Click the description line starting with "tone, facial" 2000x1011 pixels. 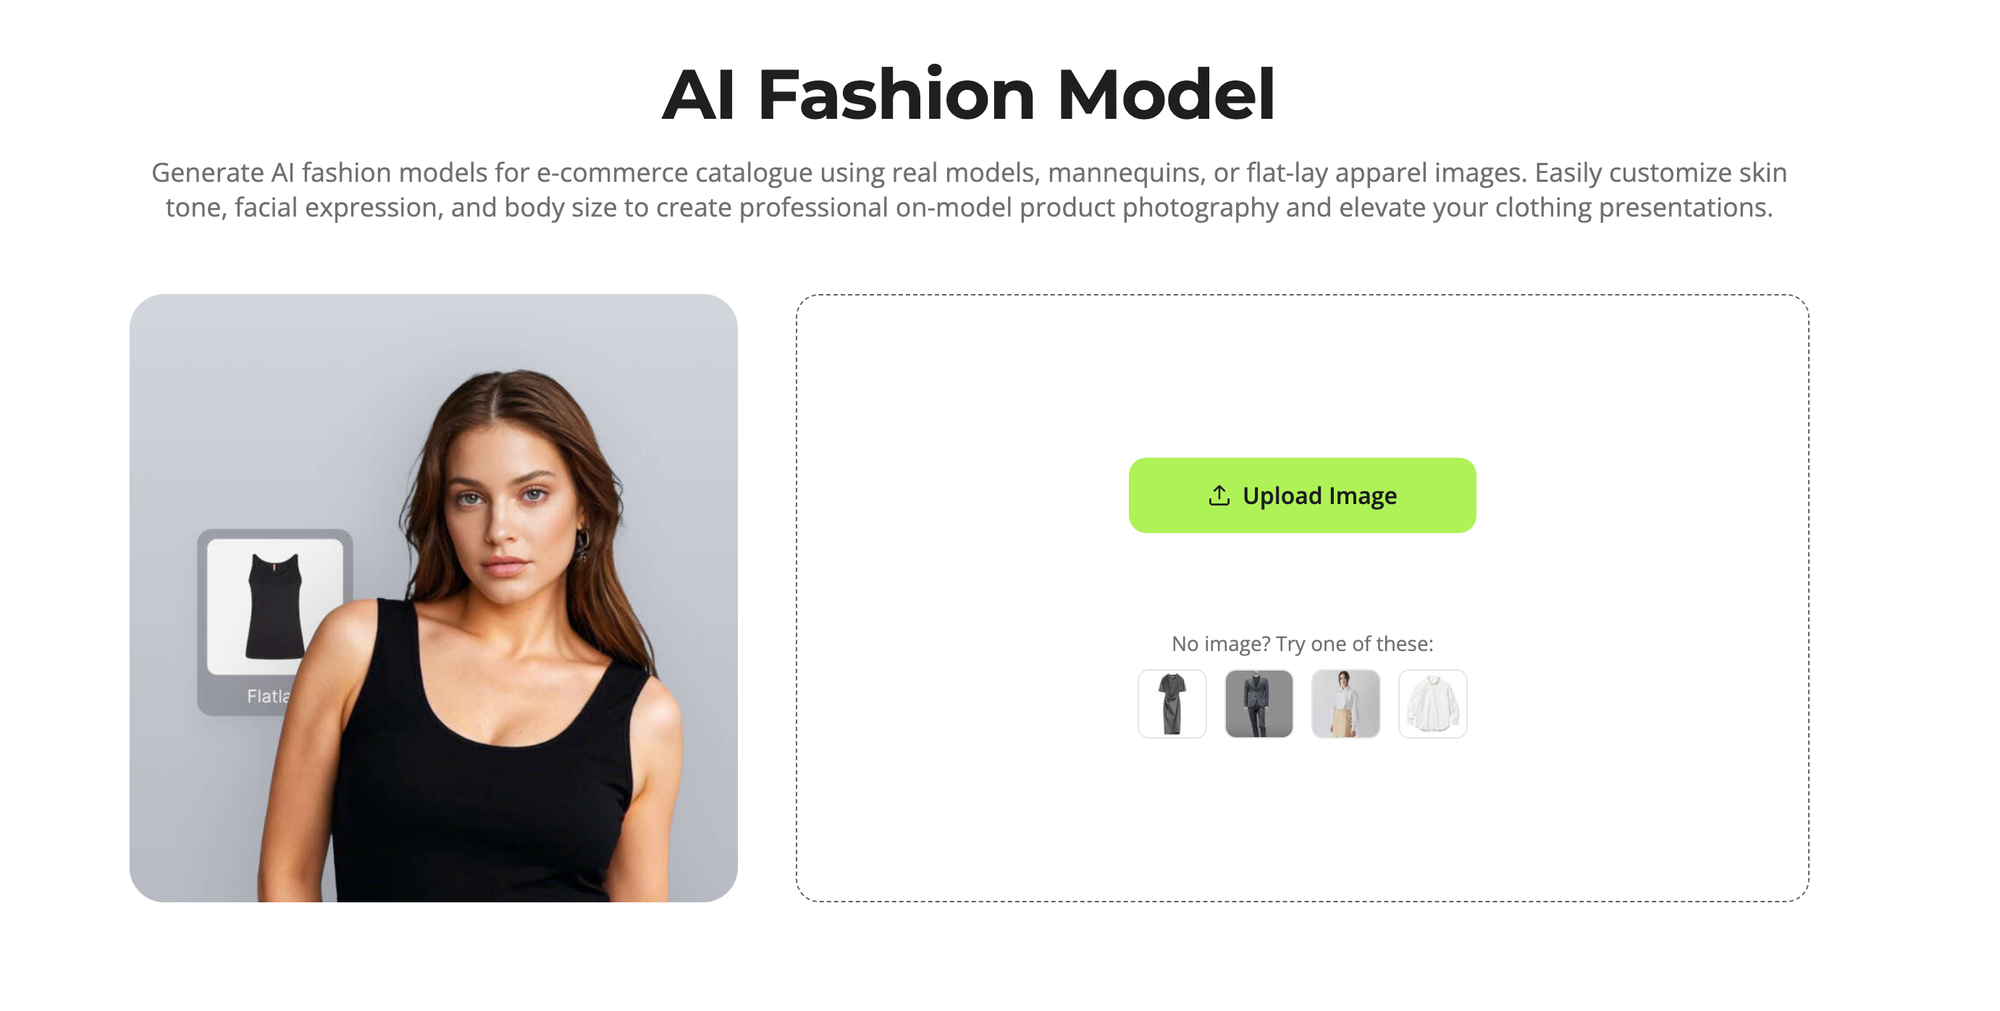pyautogui.click(x=968, y=208)
